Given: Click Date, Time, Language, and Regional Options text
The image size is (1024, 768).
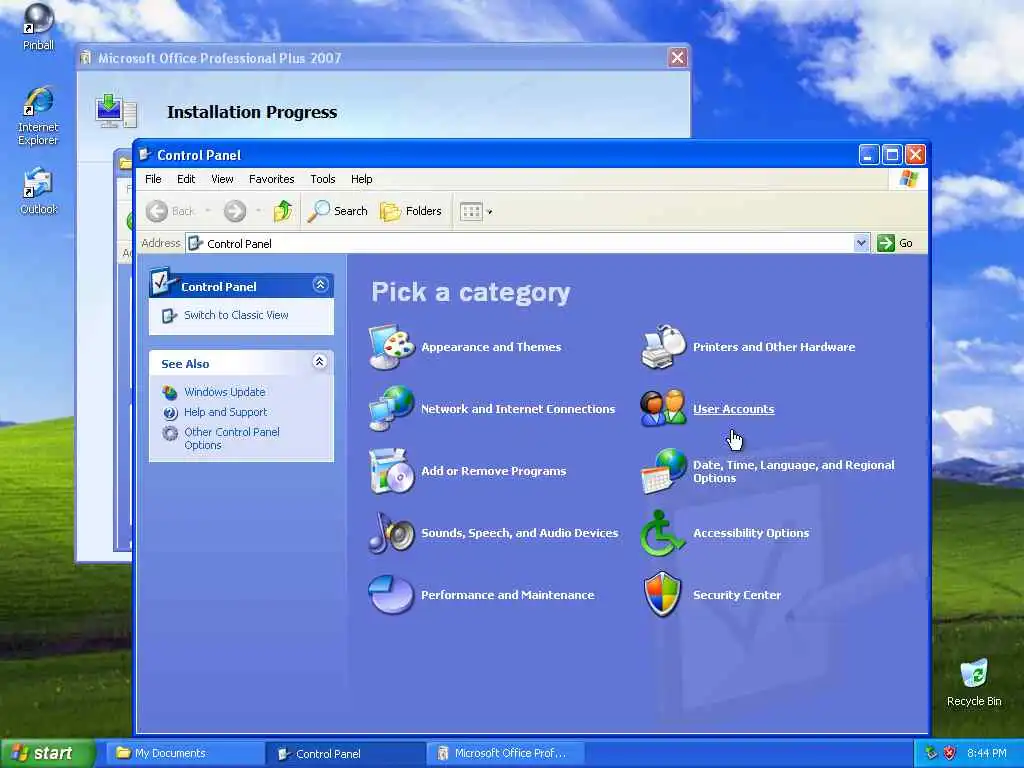Looking at the screenshot, I should point(793,471).
